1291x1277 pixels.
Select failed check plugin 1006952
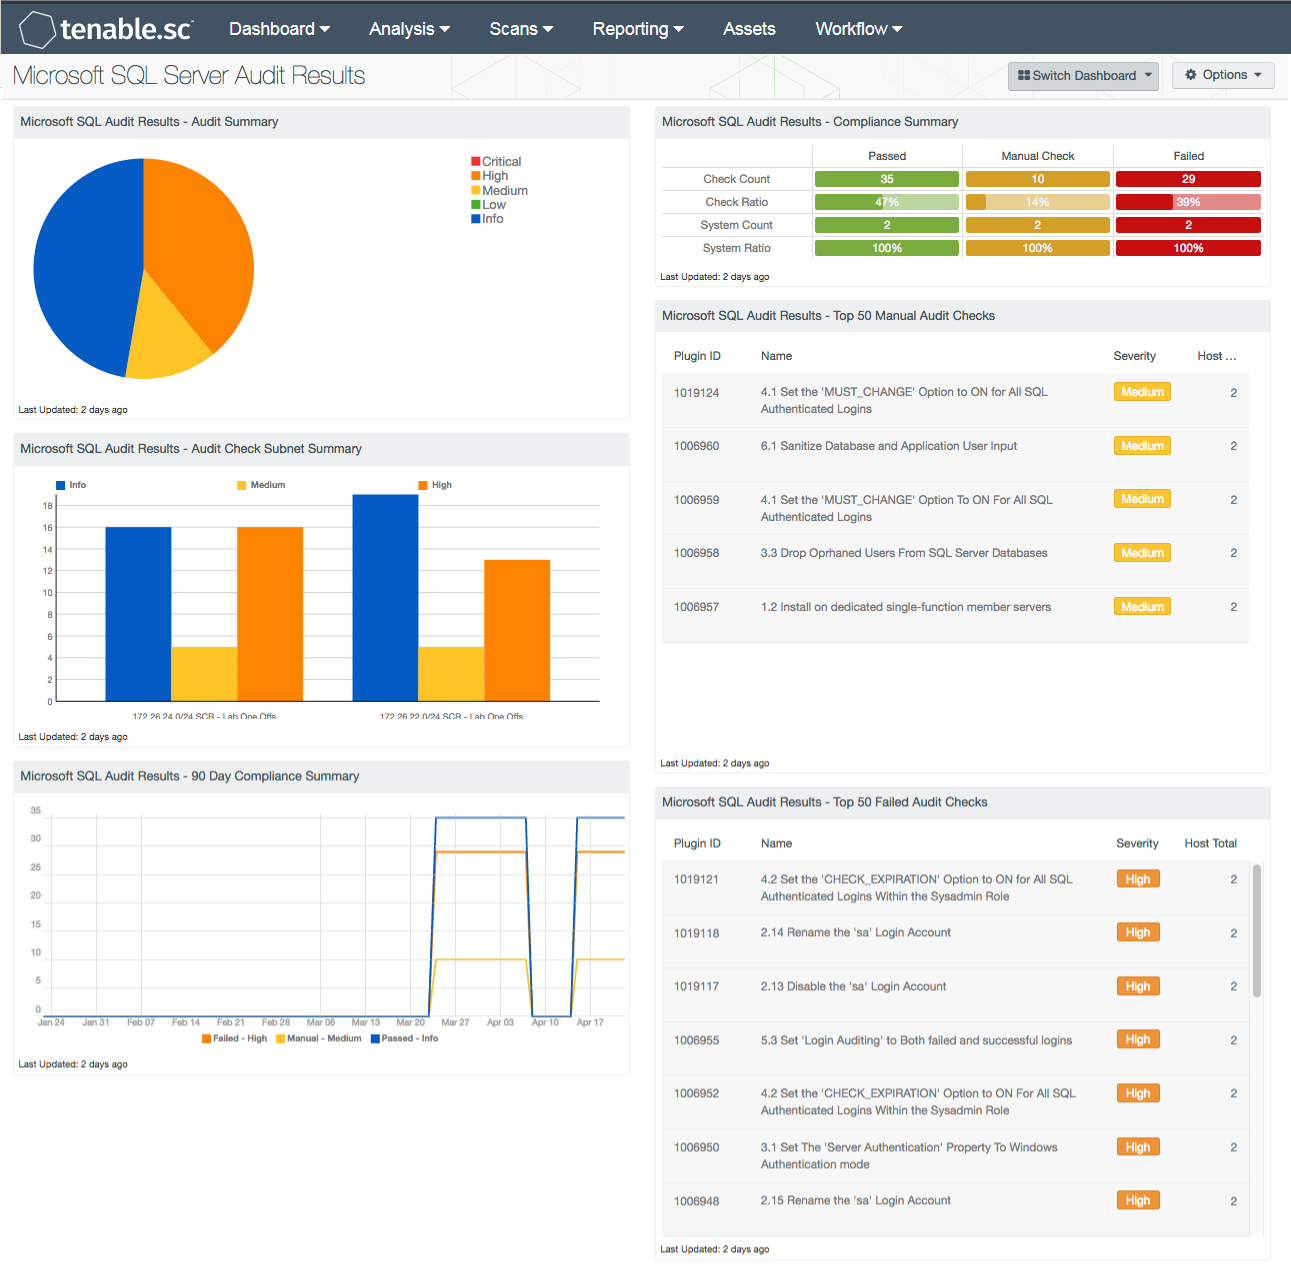coord(955,1102)
